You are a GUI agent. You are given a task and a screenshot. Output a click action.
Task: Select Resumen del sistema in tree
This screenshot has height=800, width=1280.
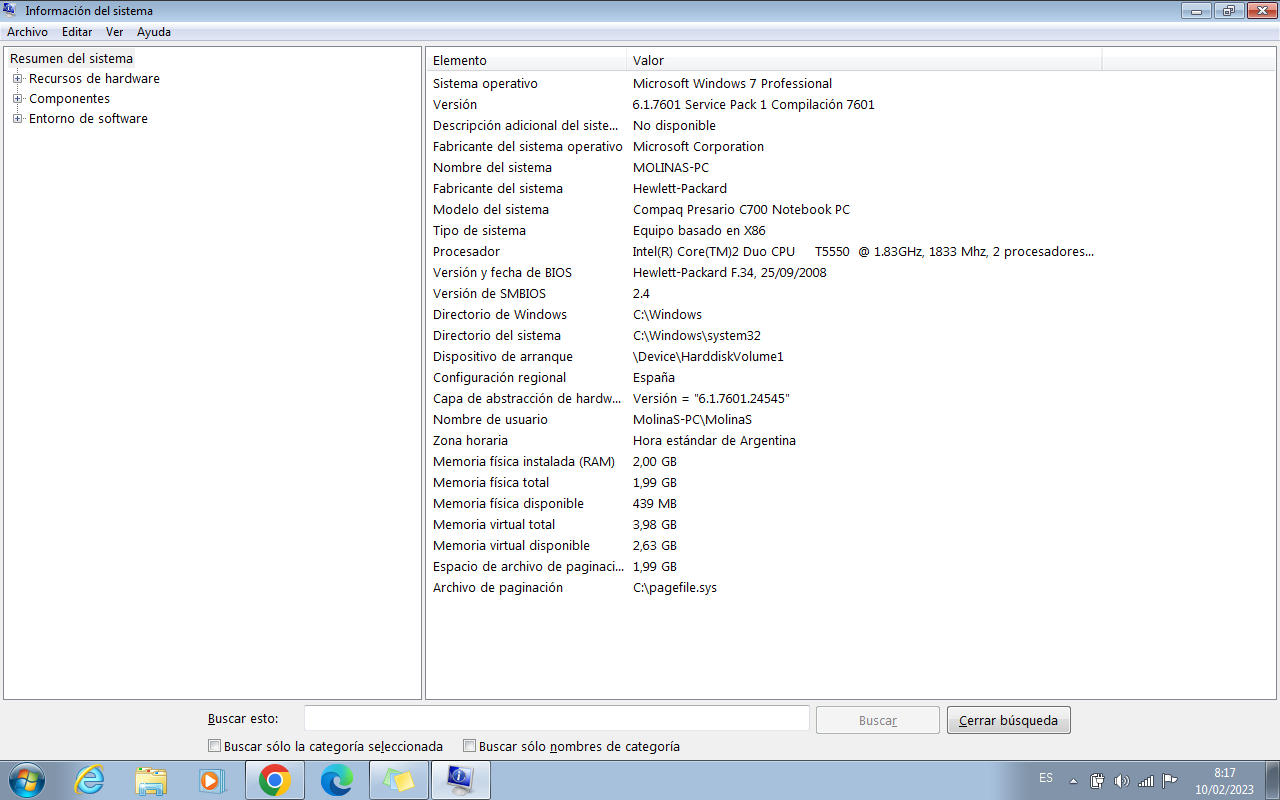pyautogui.click(x=71, y=58)
